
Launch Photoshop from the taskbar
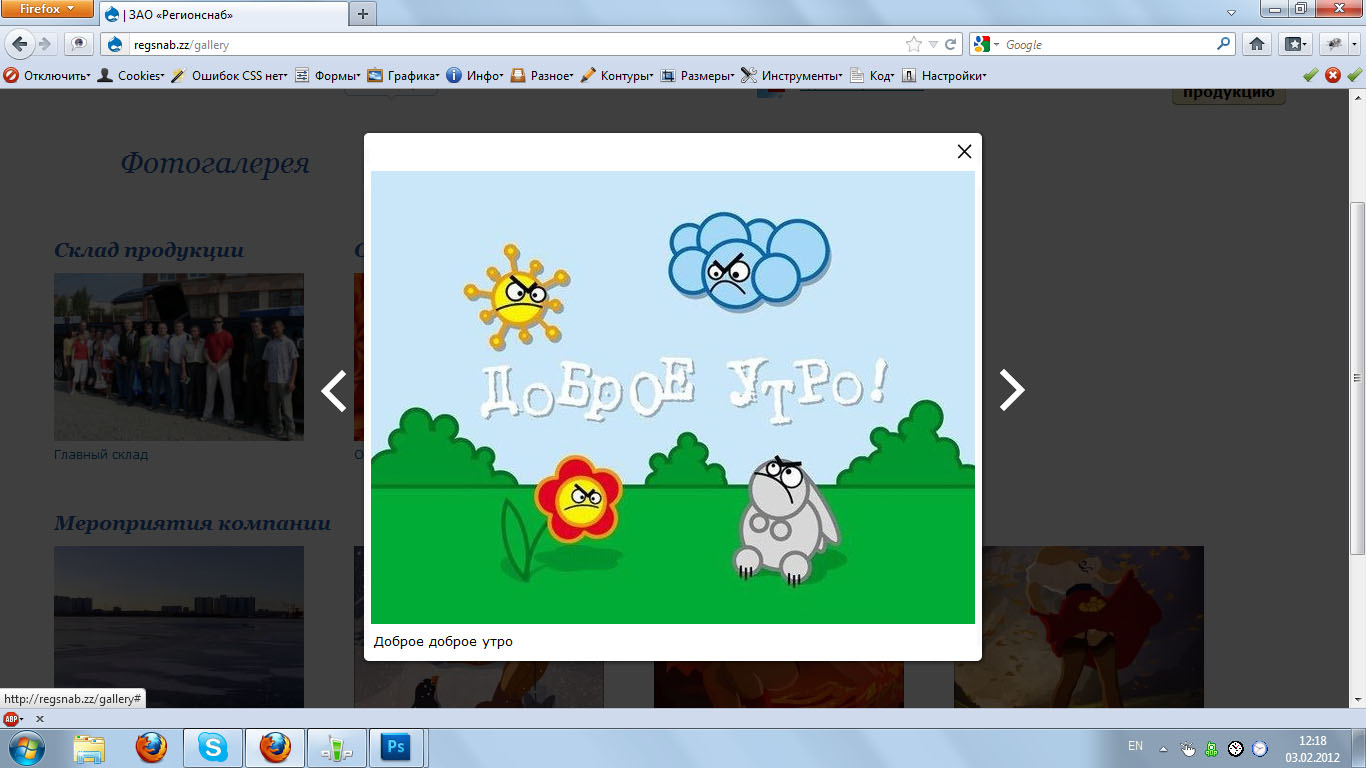[x=396, y=747]
